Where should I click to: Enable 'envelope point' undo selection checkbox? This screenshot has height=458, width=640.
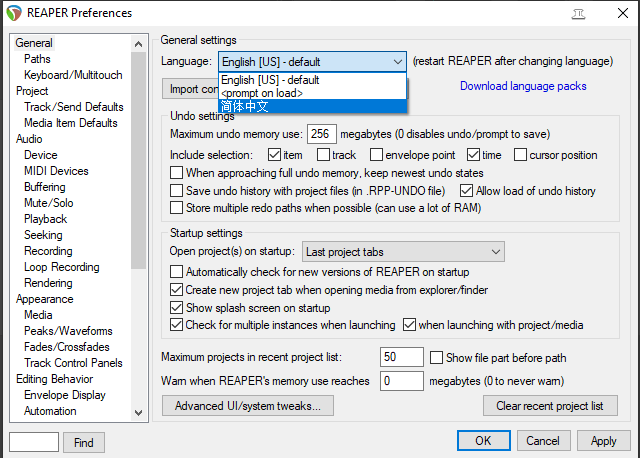point(377,155)
